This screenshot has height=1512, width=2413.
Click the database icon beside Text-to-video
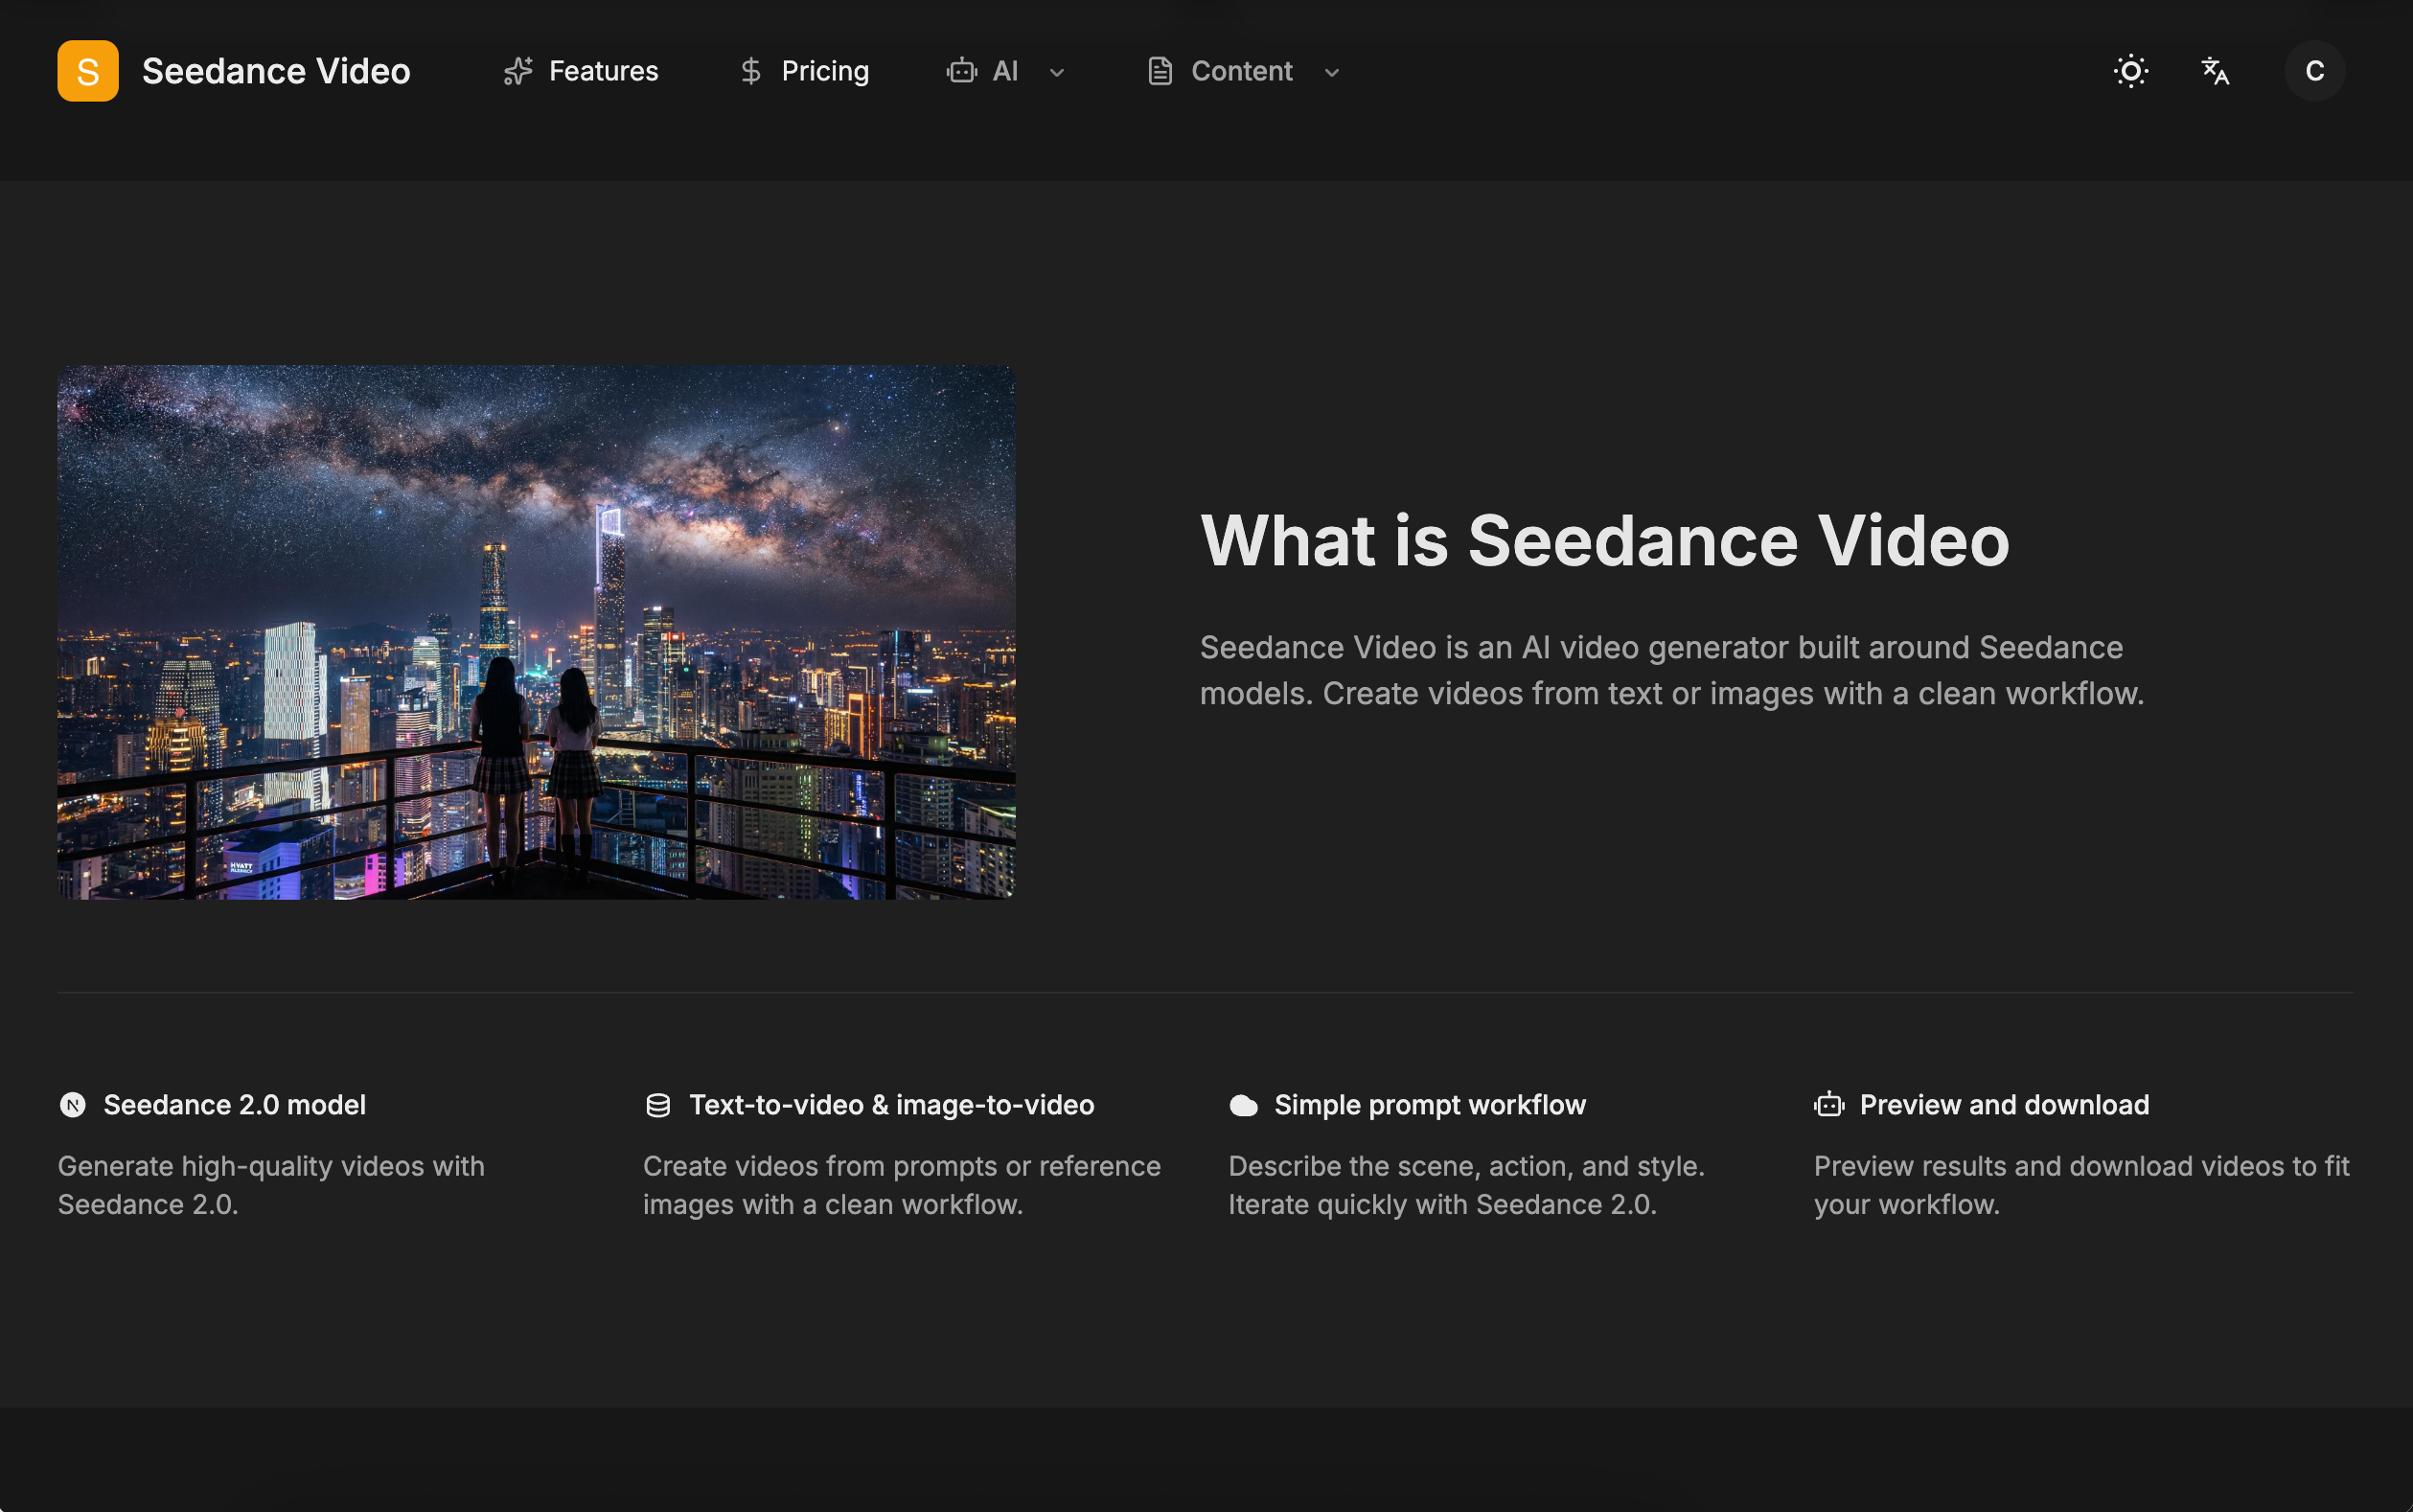pos(658,1104)
